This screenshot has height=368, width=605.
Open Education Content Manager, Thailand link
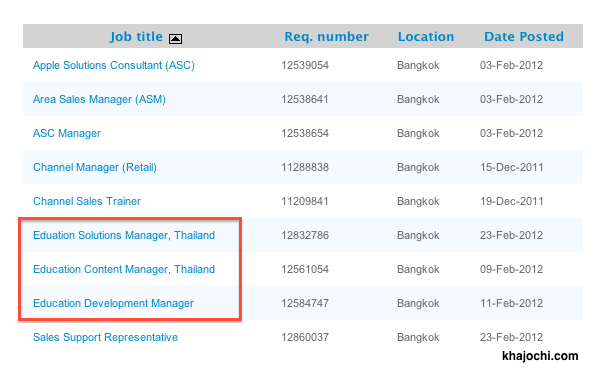pos(124,269)
